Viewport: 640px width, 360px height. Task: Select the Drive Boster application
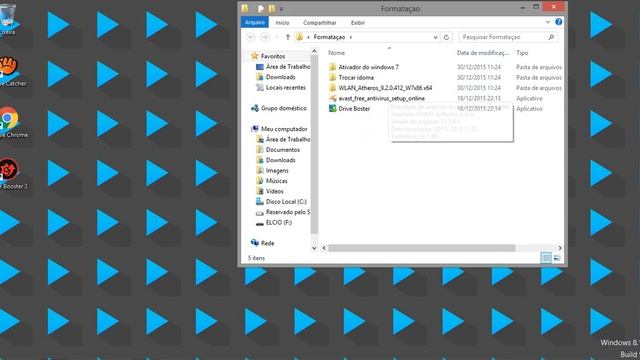tap(354, 109)
